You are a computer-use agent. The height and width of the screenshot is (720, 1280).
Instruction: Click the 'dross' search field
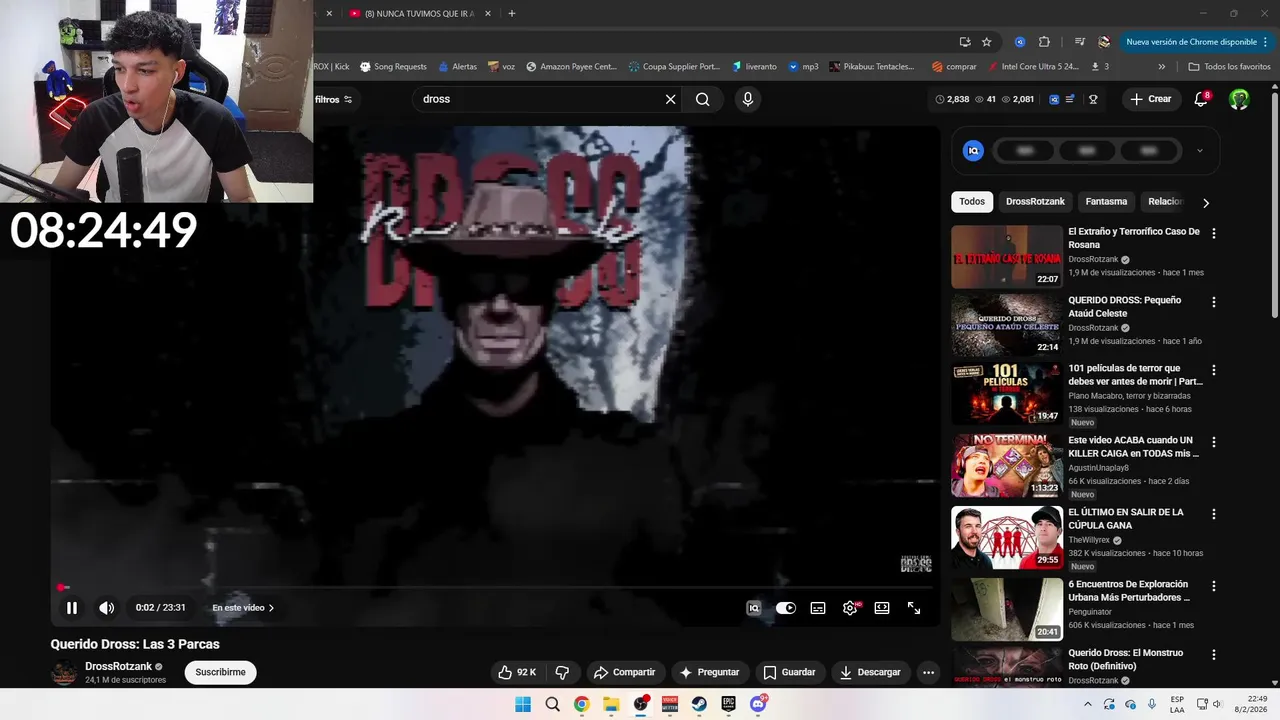[537, 99]
